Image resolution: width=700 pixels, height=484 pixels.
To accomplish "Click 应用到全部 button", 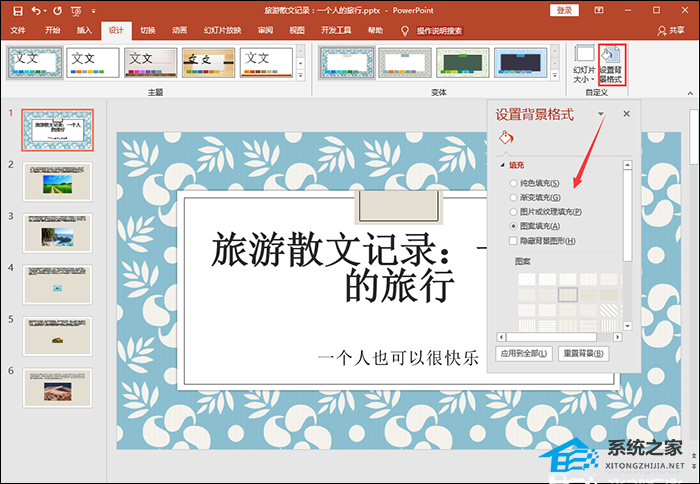I will click(x=525, y=354).
